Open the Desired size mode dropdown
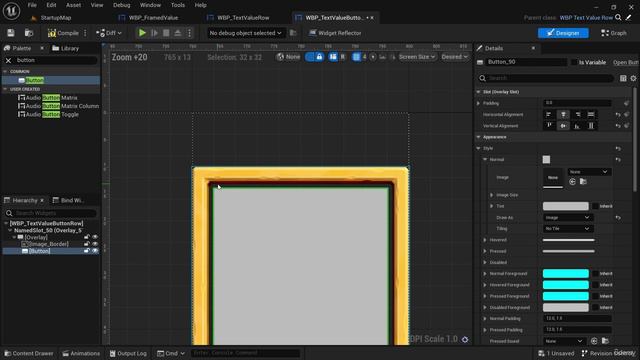The image size is (640, 360). [x=454, y=57]
